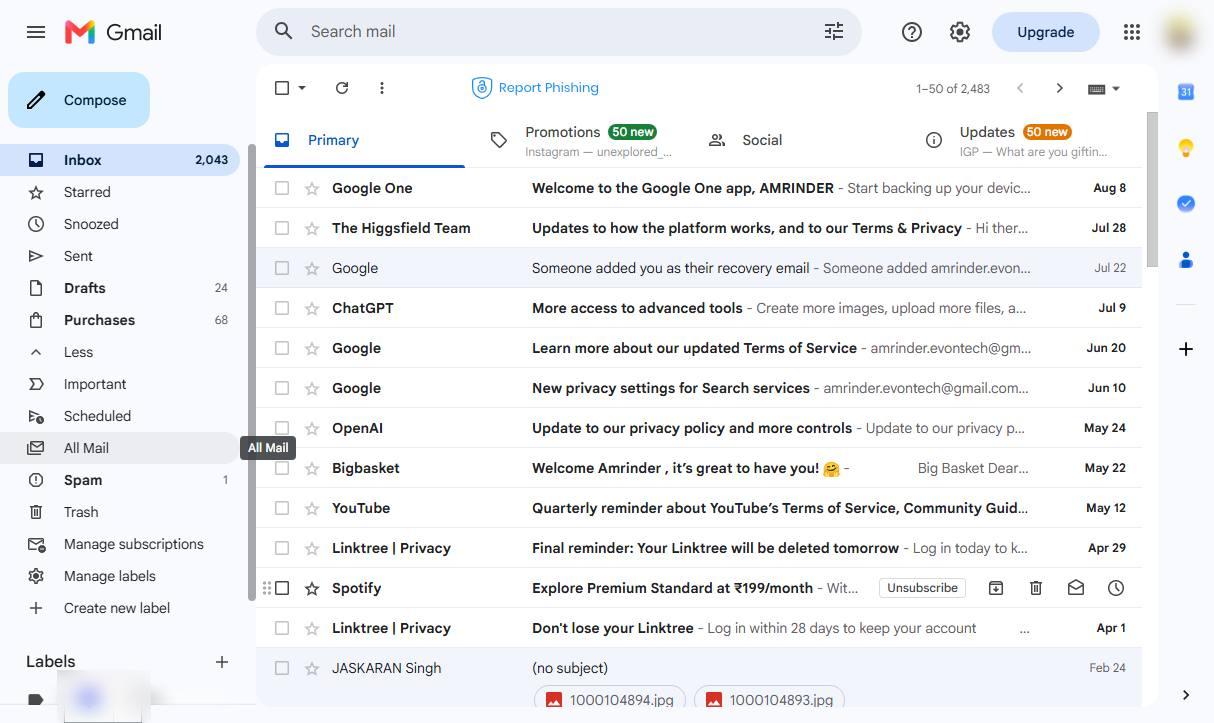
Task: Select the Higgsfield Team email checkbox
Action: point(282,228)
